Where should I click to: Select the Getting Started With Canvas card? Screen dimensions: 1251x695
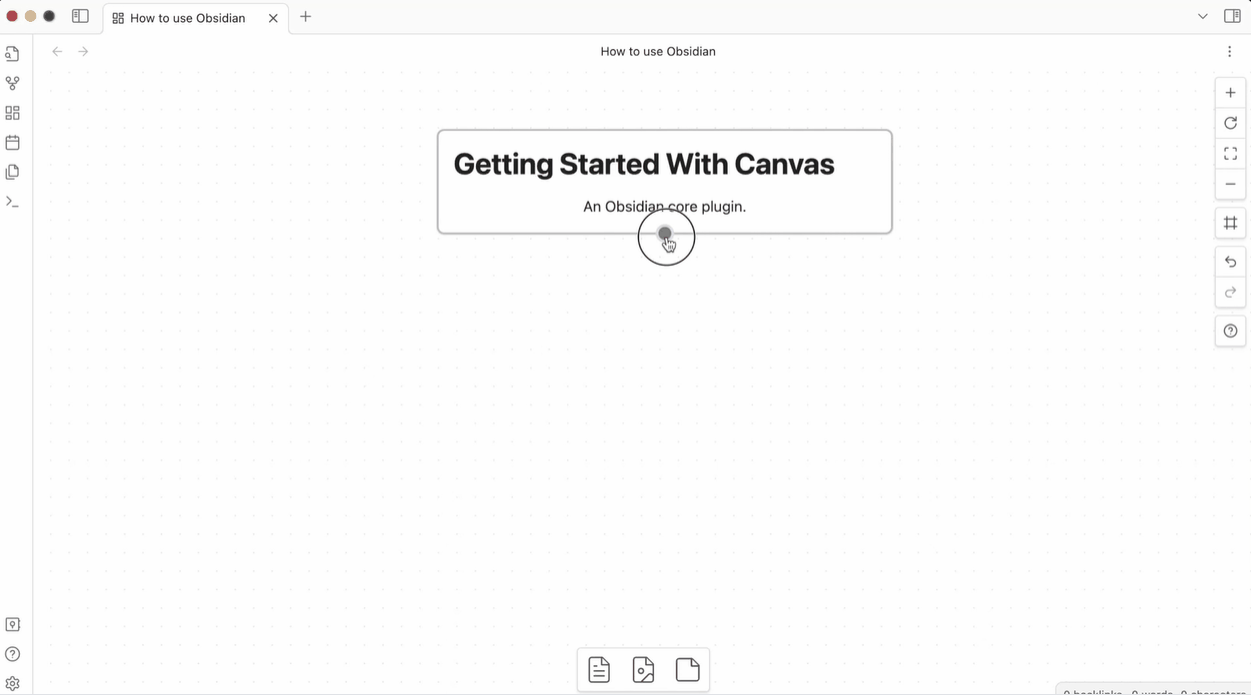tap(665, 181)
